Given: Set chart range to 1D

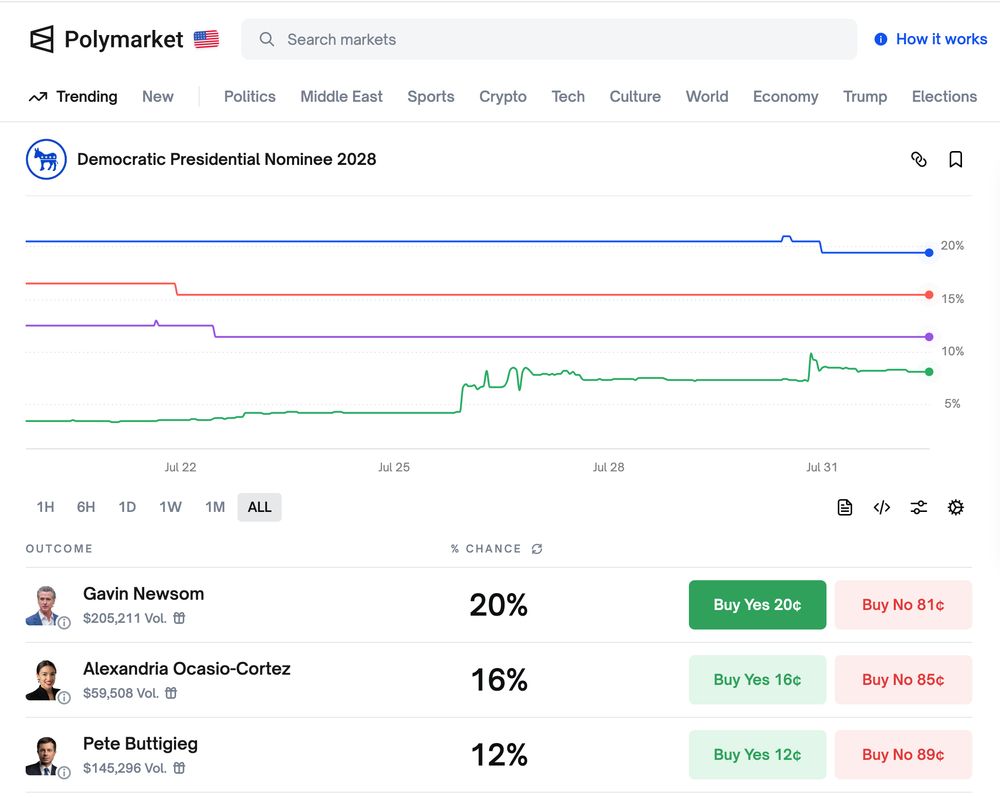Looking at the screenshot, I should point(127,508).
